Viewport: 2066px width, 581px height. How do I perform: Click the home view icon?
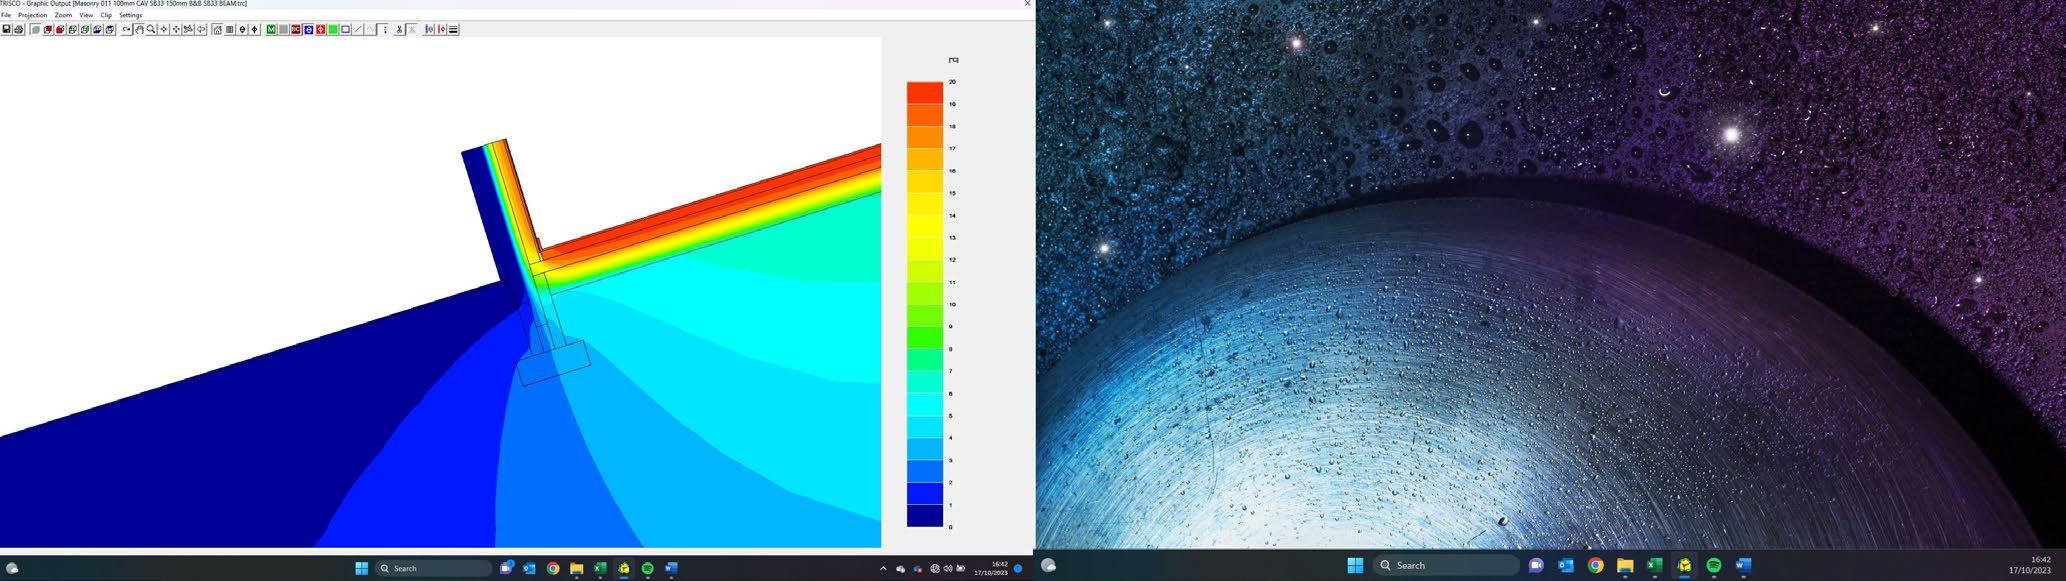coord(217,30)
